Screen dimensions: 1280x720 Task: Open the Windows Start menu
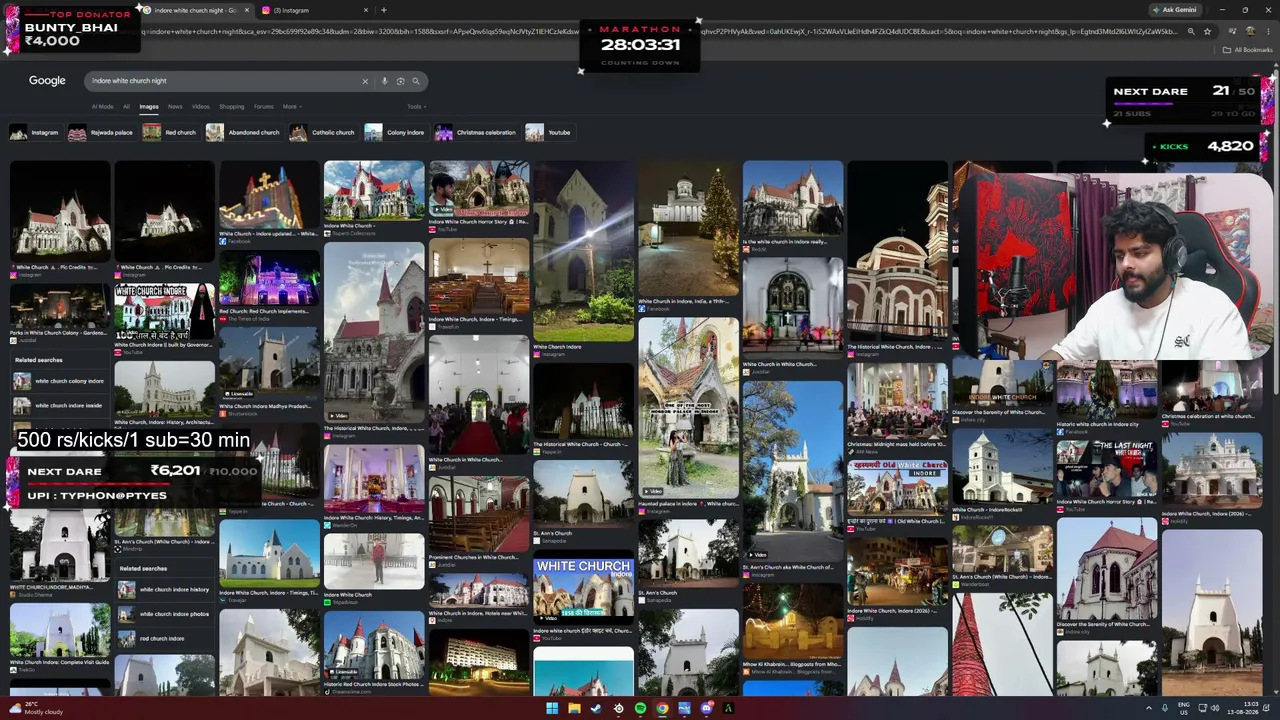(x=552, y=709)
